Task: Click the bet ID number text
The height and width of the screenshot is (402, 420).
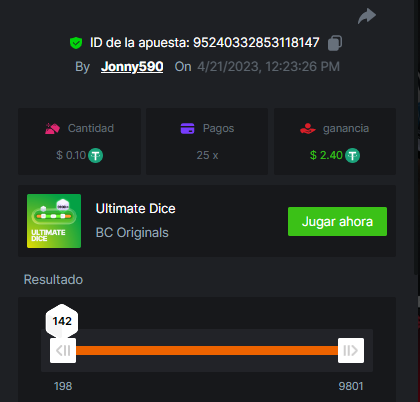Action: click(x=256, y=43)
